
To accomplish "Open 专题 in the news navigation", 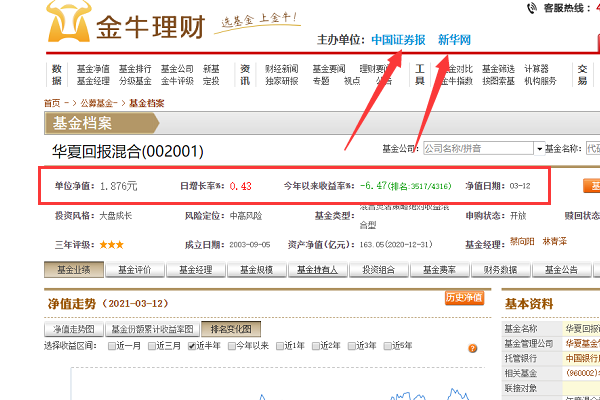I will (x=321, y=81).
